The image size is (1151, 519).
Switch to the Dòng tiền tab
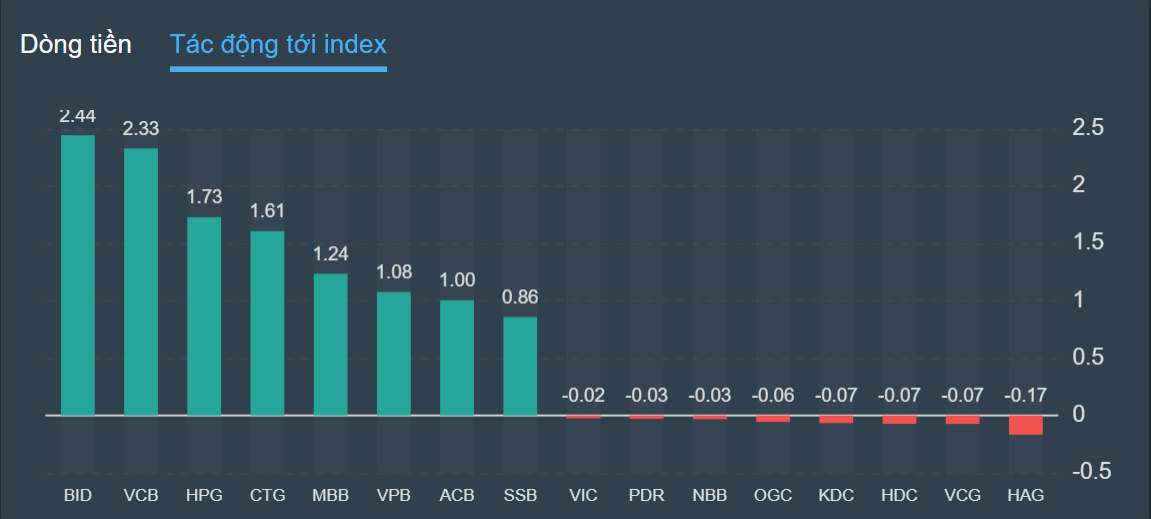76,45
